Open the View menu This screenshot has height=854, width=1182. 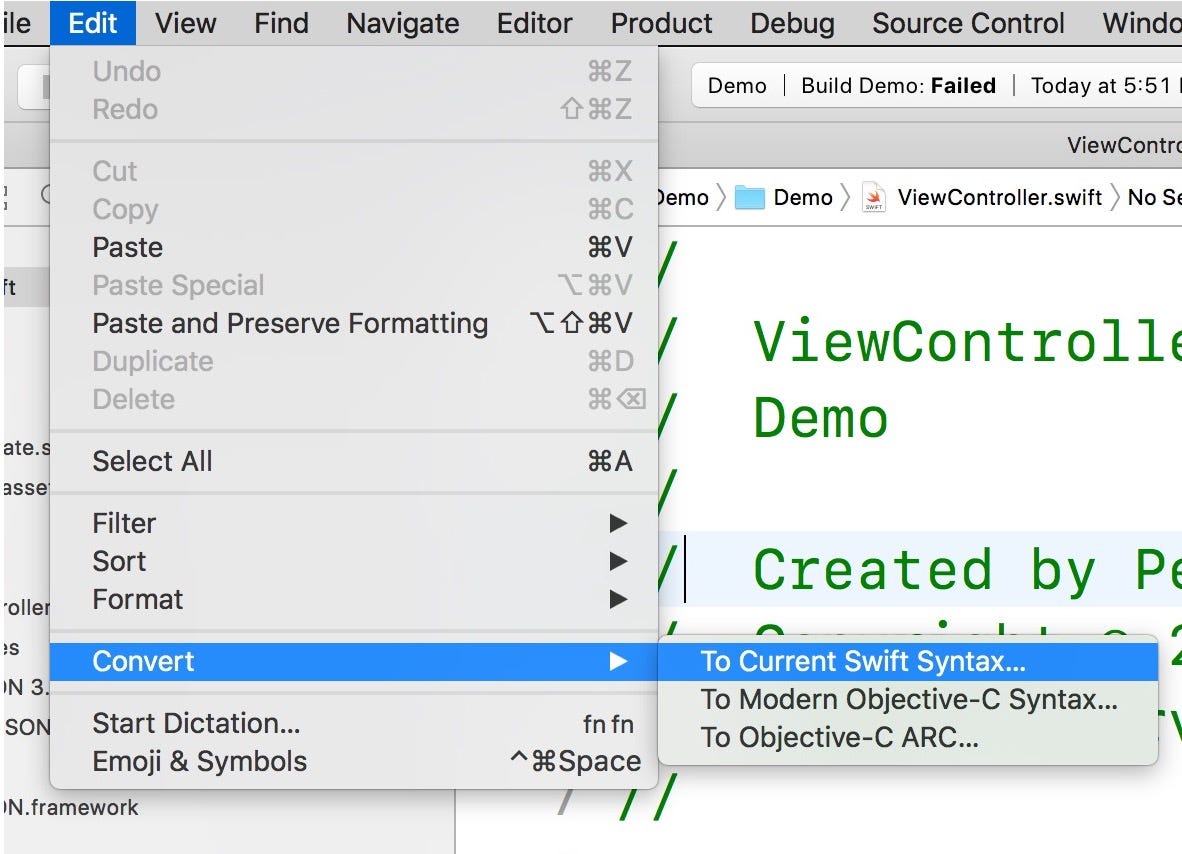[x=185, y=23]
